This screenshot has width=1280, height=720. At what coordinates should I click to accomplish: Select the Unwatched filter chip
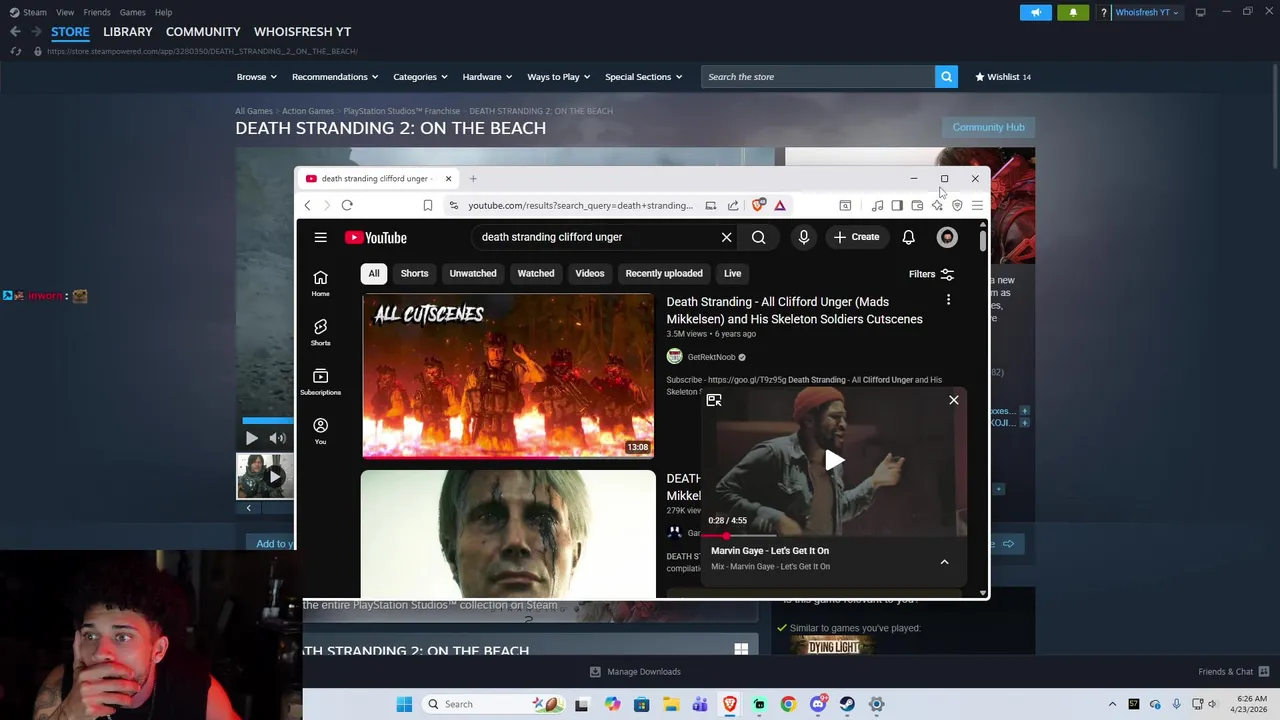pyautogui.click(x=473, y=273)
